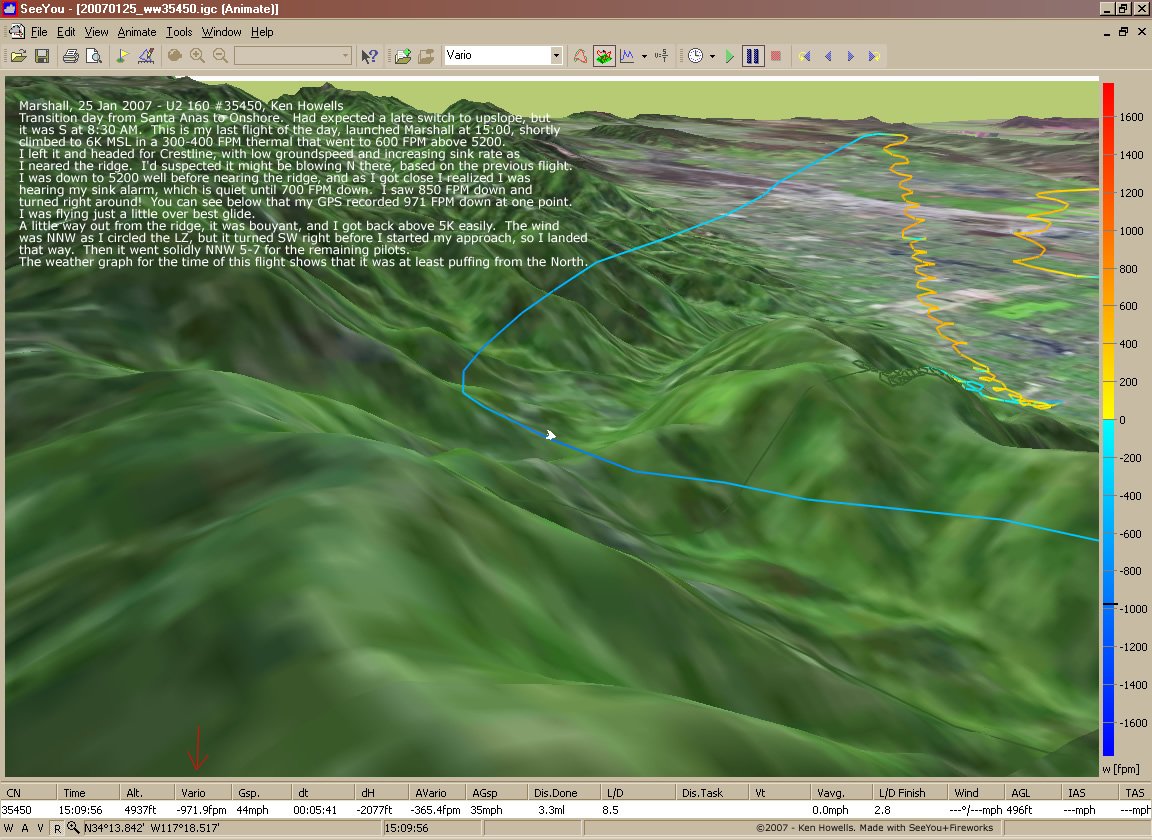1152x840 pixels.
Task: Jump to the flight start with rewind arrow
Action: pos(806,56)
